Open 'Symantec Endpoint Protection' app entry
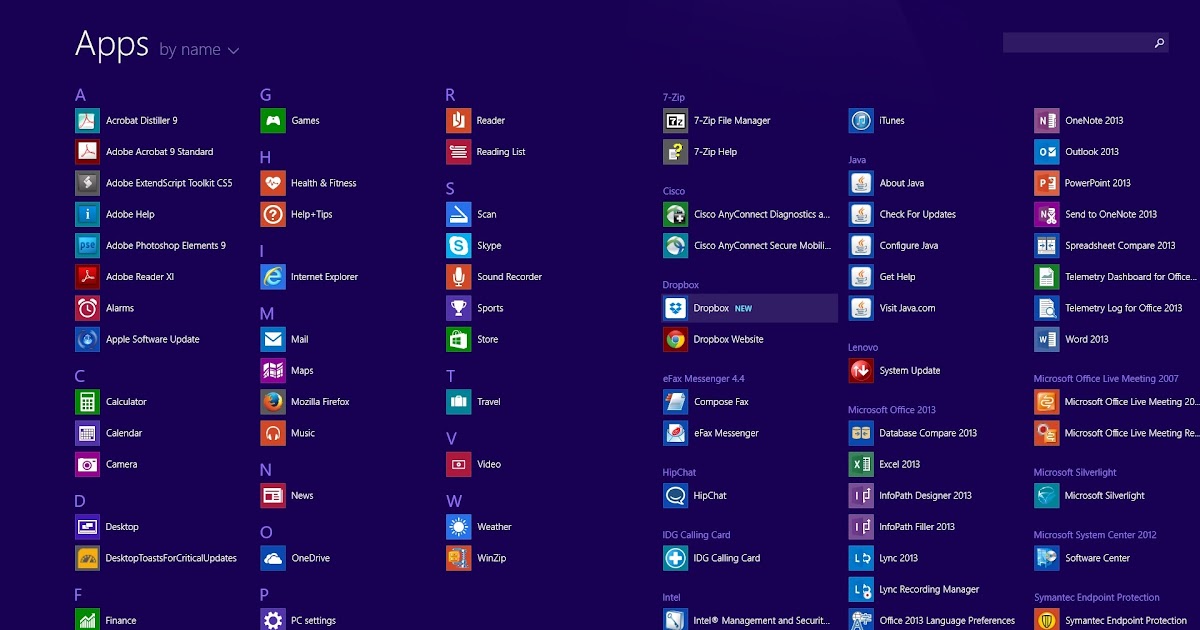This screenshot has width=1200, height=630. 1111,619
